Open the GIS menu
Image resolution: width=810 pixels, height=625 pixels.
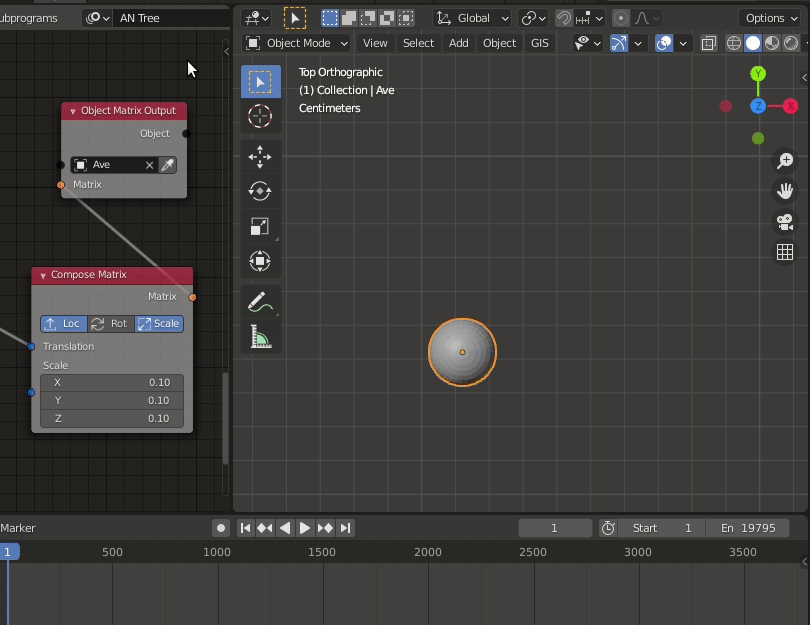click(540, 43)
